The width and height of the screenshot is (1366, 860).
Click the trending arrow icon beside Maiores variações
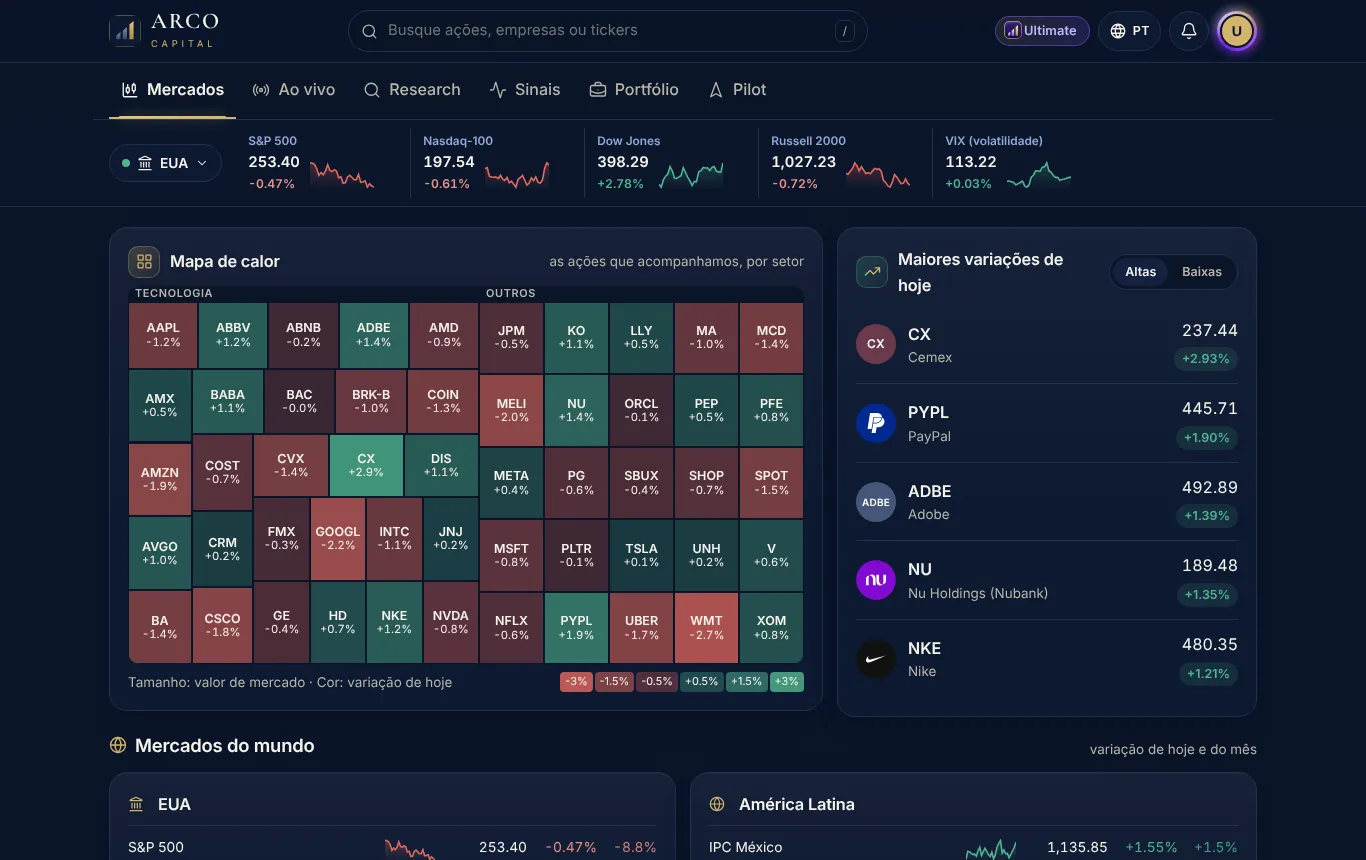(872, 272)
